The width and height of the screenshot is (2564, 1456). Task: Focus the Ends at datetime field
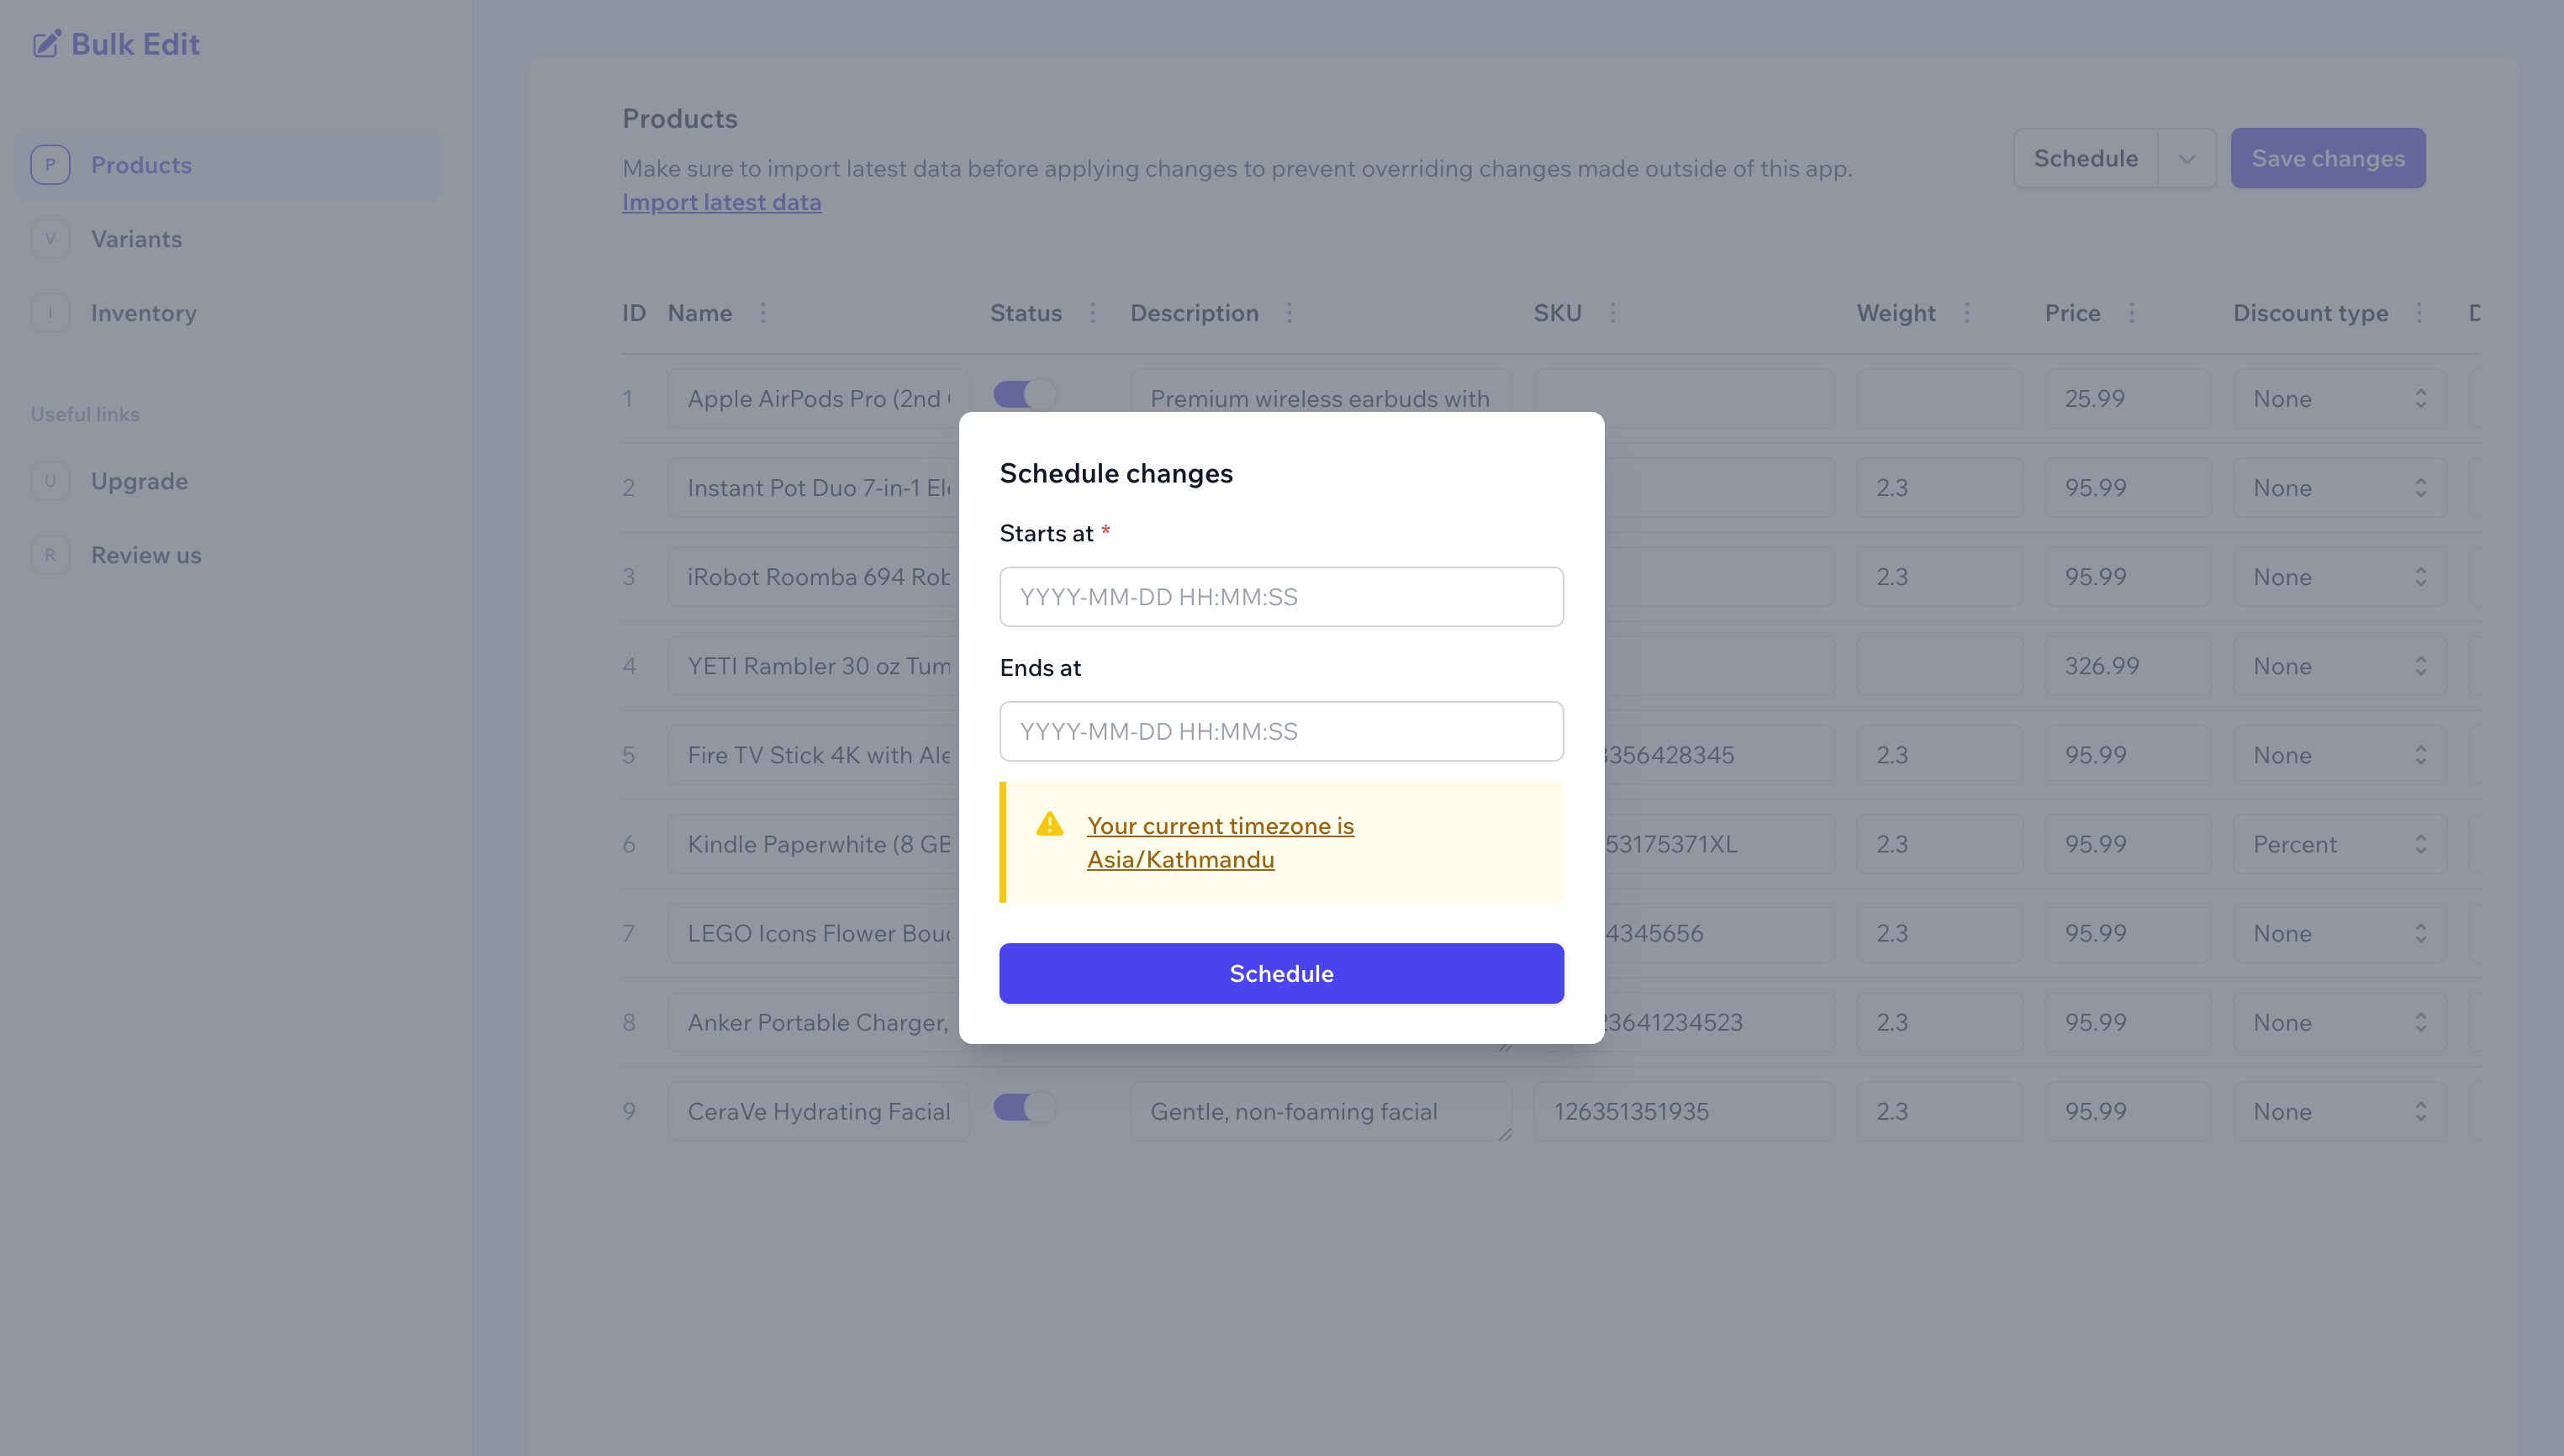pyautogui.click(x=1281, y=731)
